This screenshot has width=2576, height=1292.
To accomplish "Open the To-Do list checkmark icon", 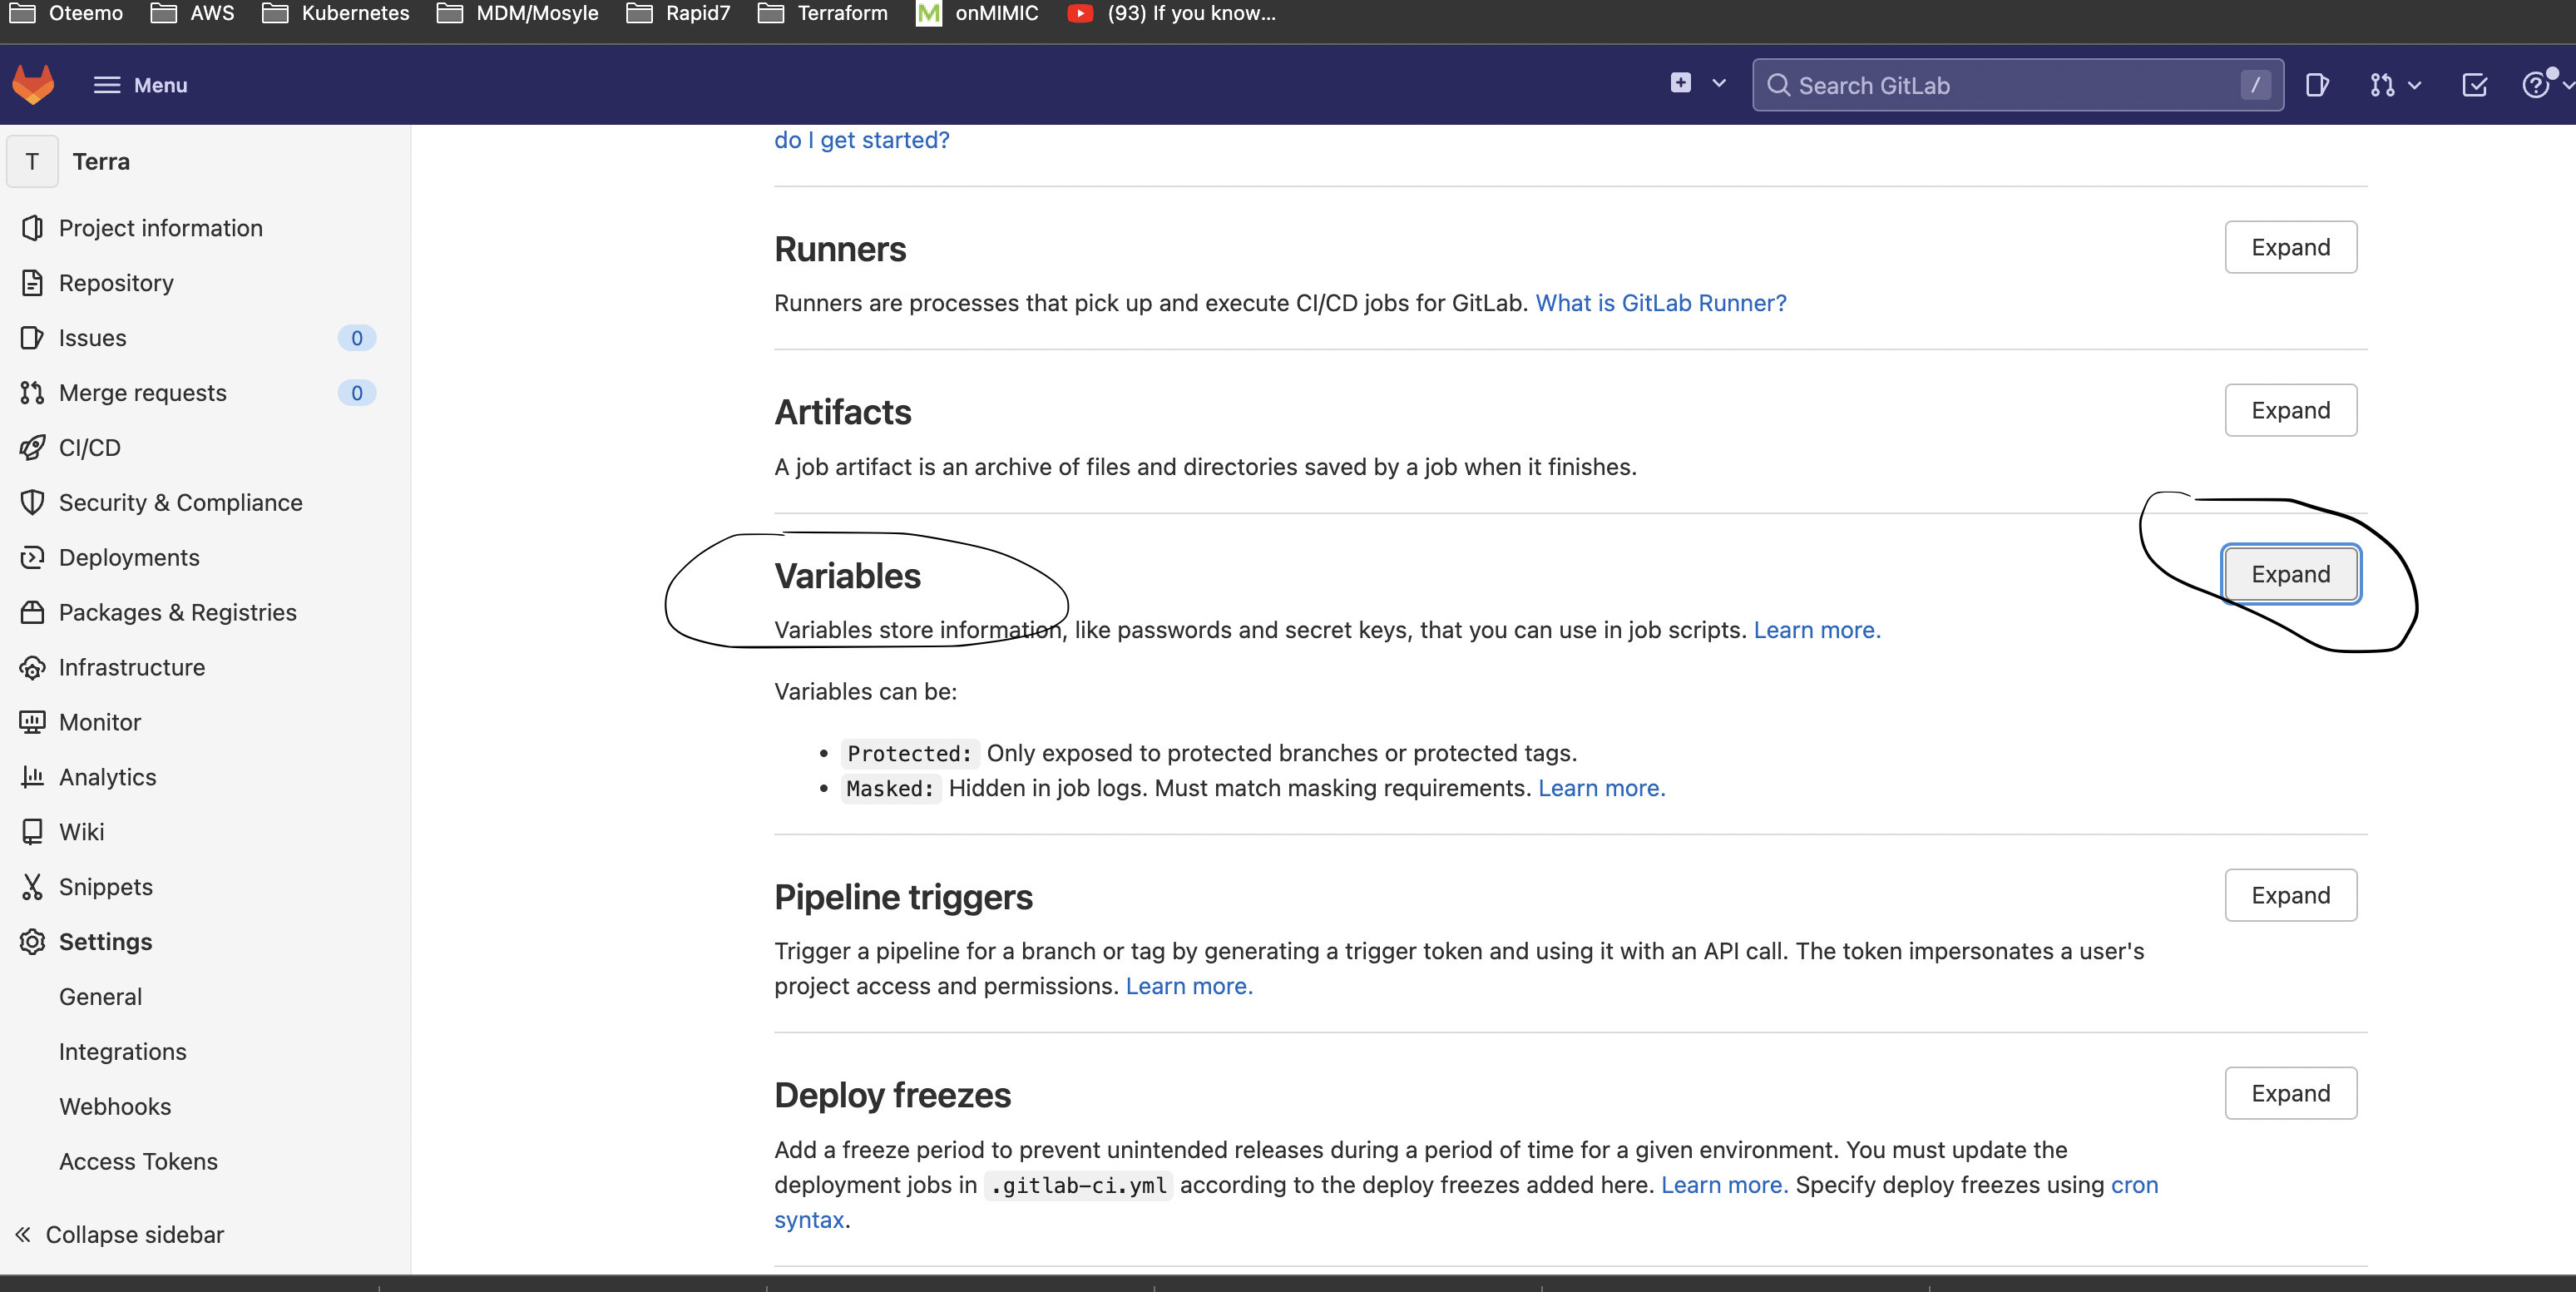I will [2474, 85].
